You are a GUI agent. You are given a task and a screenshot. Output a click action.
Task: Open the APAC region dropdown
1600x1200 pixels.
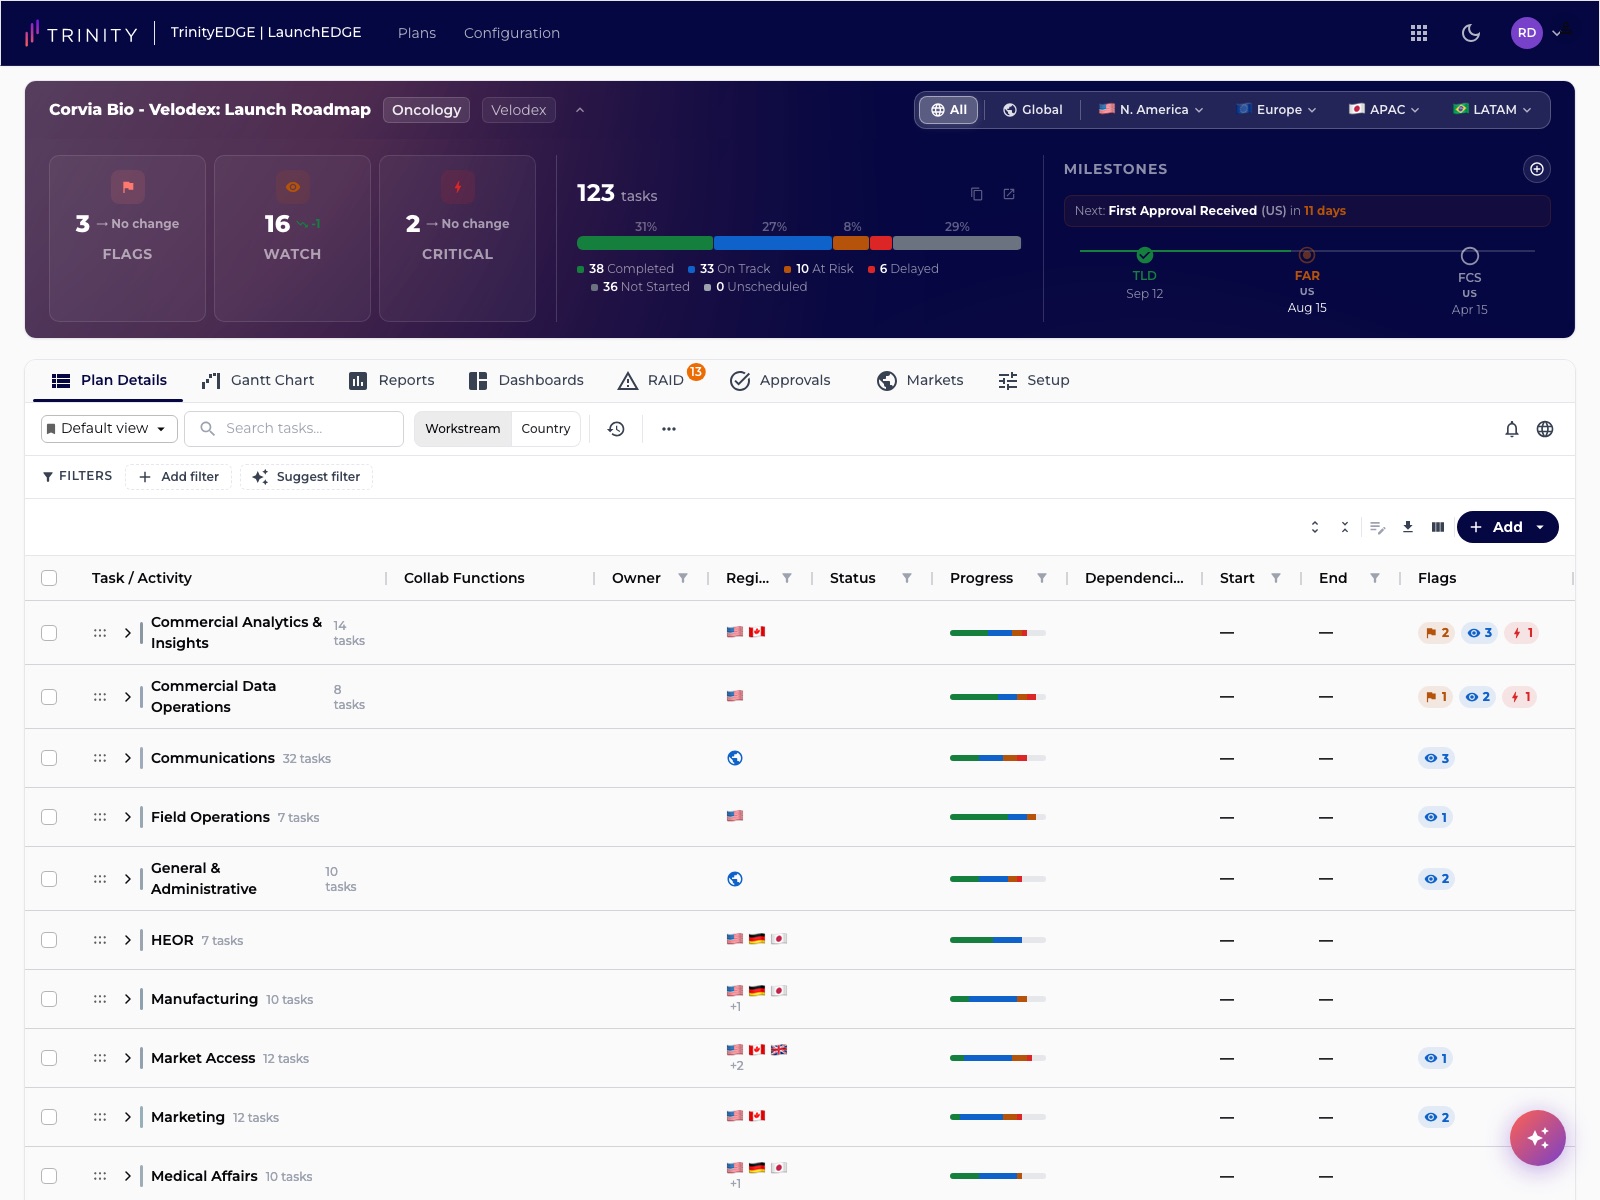[1384, 110]
